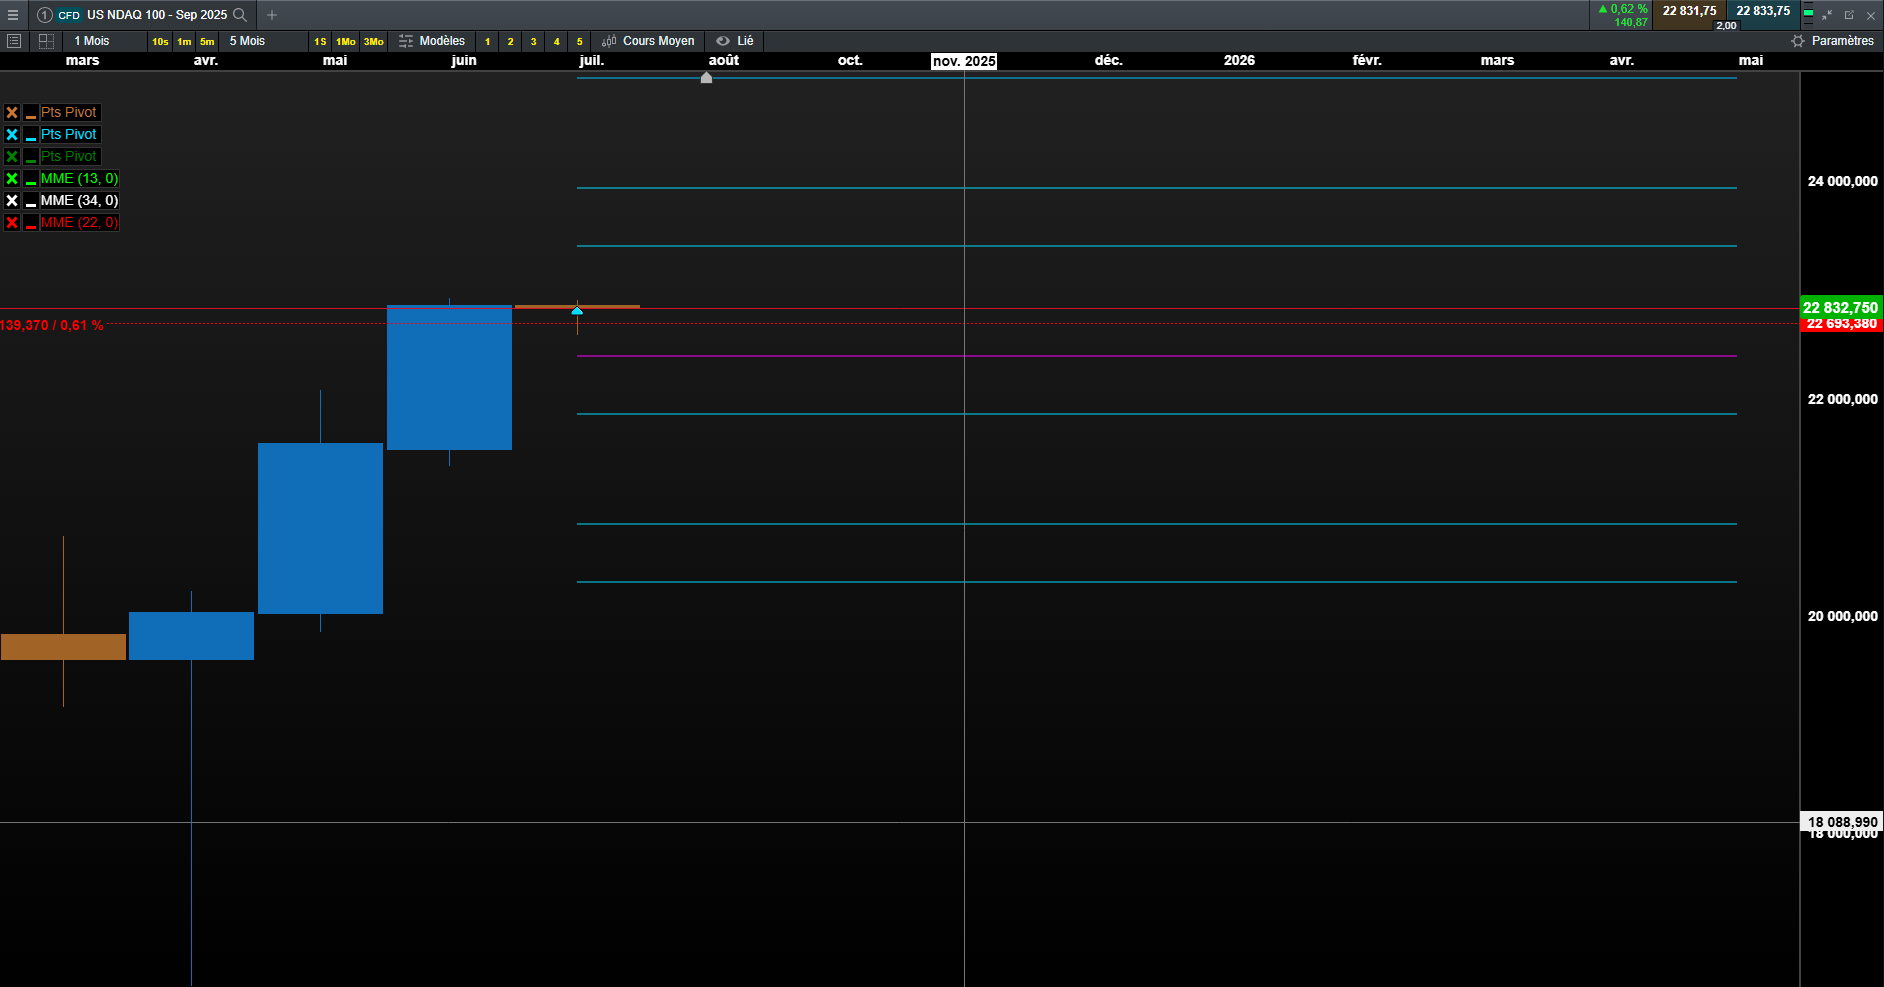Open the 1 Mois timeframe dropdown
Screen dimensions: 1884x987
click(x=104, y=41)
